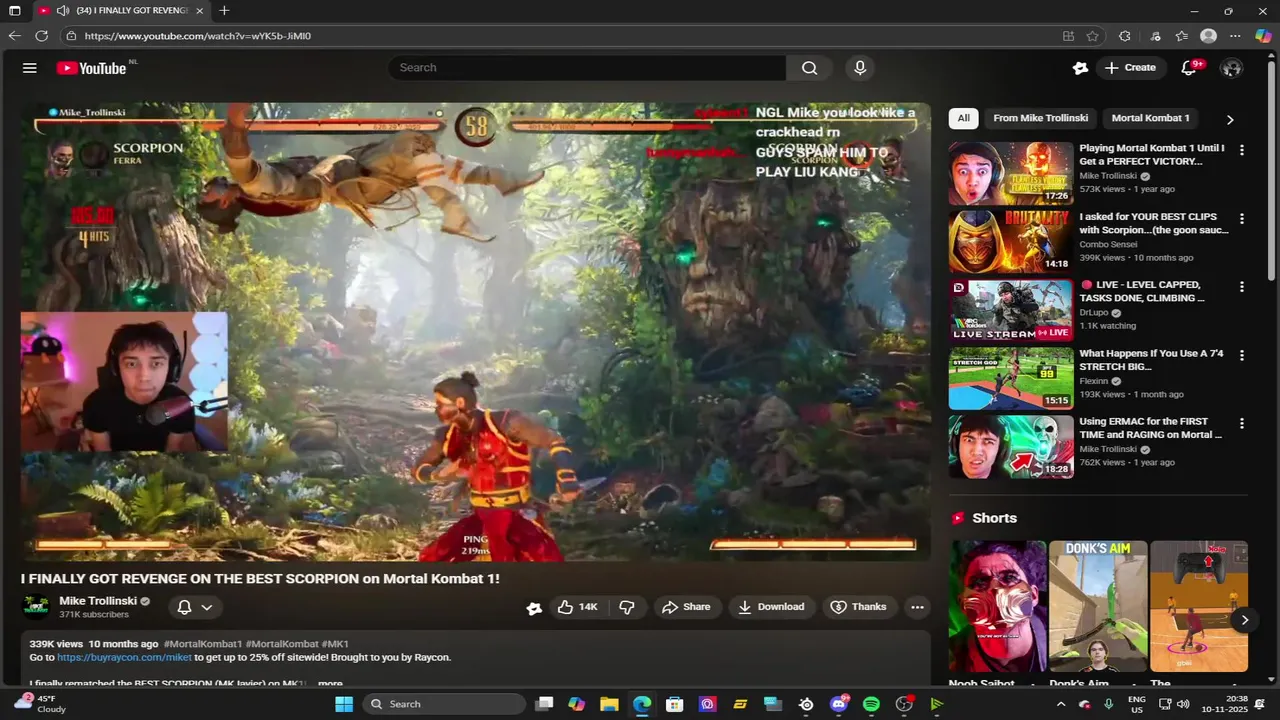The image size is (1280, 720).
Task: Open the YouTube account avatar menu
Action: point(1232,68)
